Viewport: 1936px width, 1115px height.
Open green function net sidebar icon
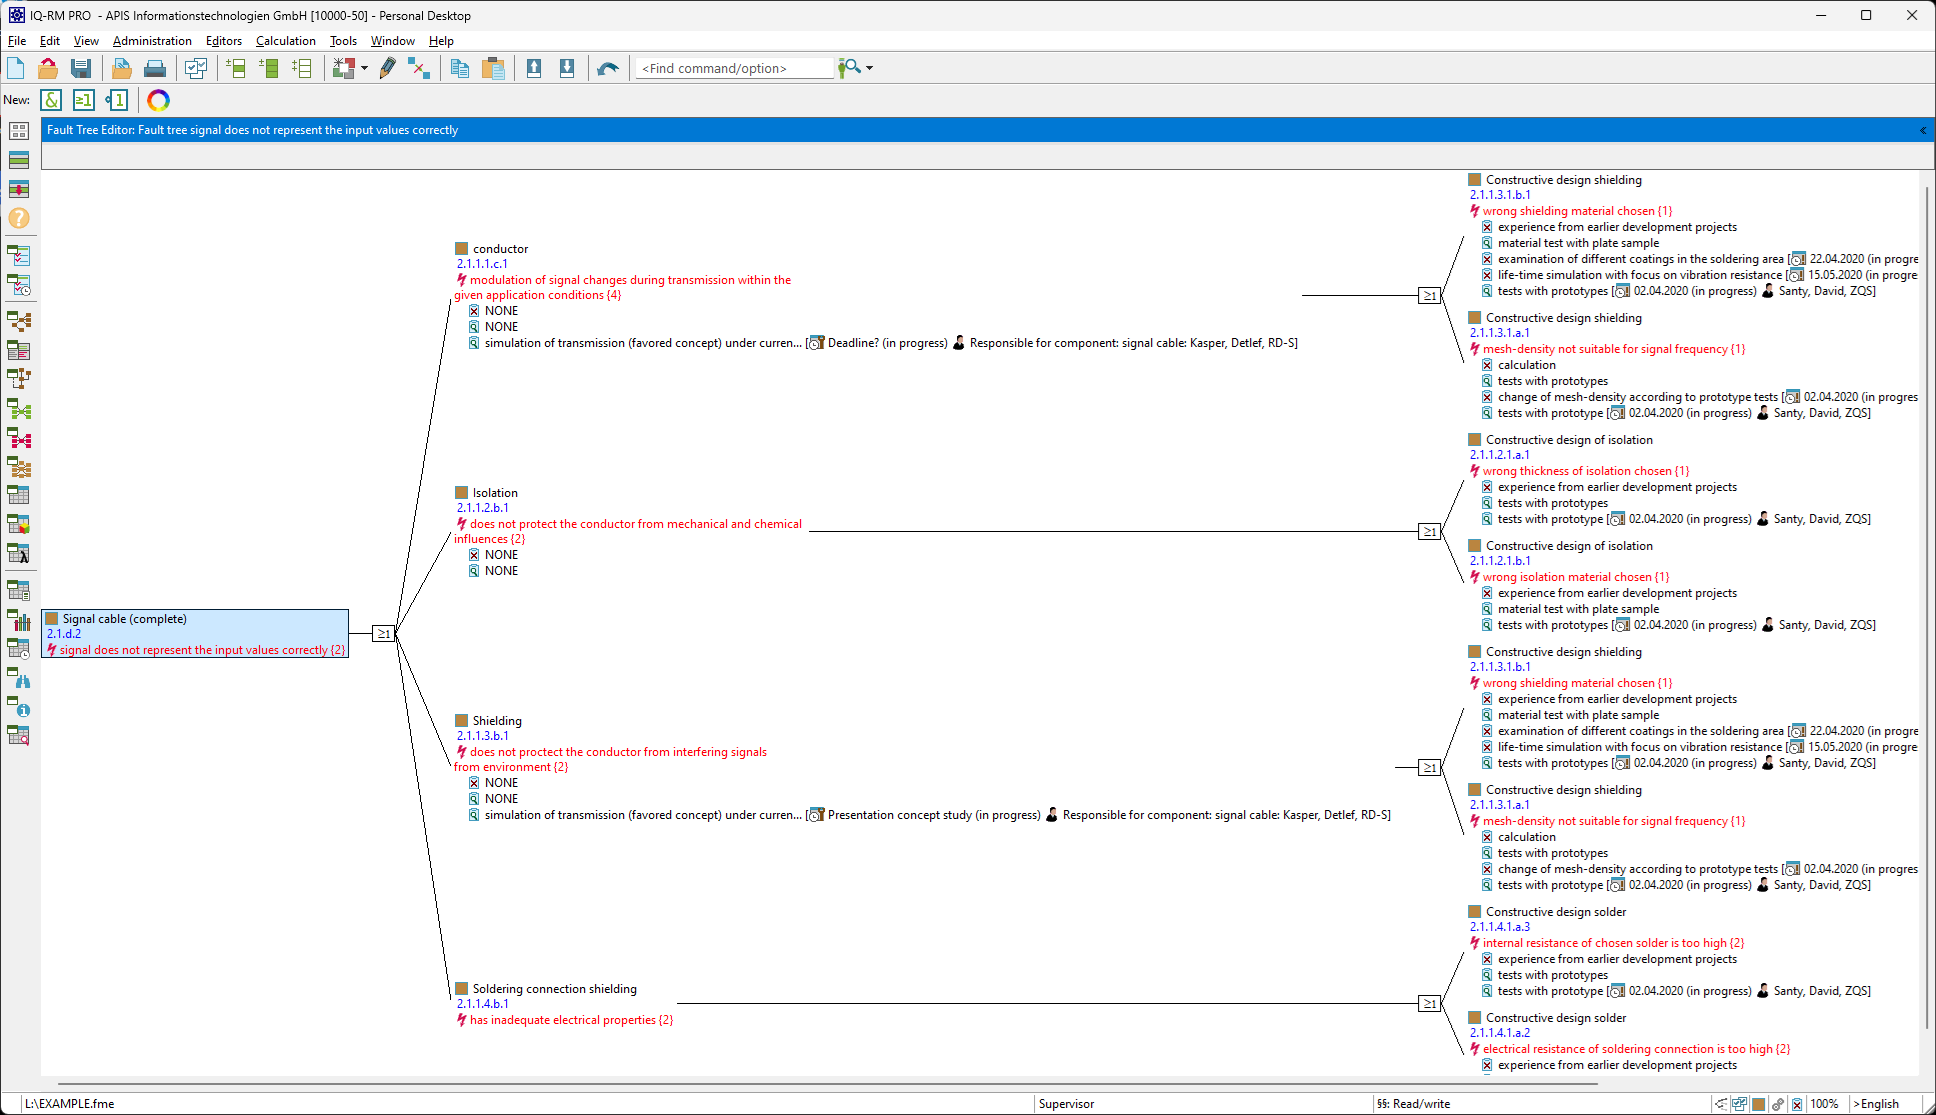[x=19, y=410]
